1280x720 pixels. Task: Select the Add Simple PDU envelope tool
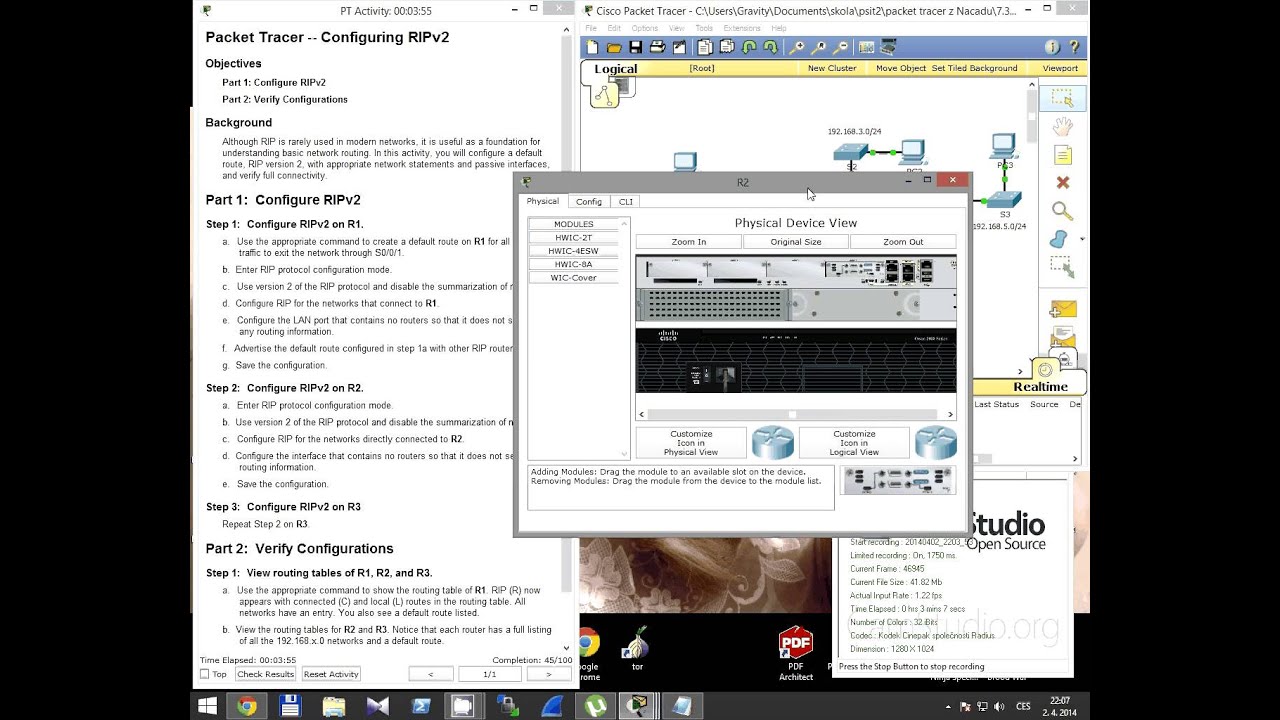(1062, 309)
